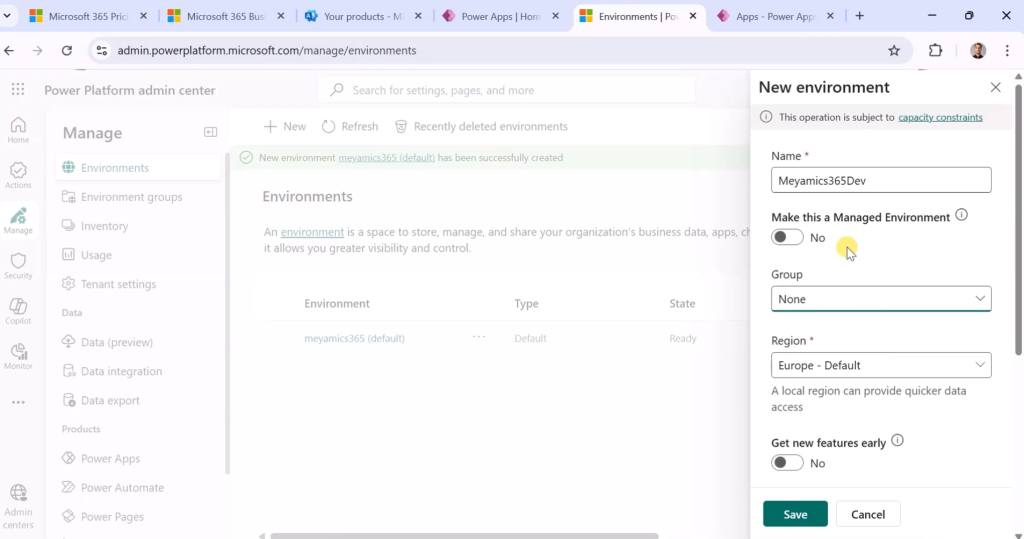This screenshot has height=539, width=1024.
Task: Go to Home in left rail
Action: [x=18, y=130]
